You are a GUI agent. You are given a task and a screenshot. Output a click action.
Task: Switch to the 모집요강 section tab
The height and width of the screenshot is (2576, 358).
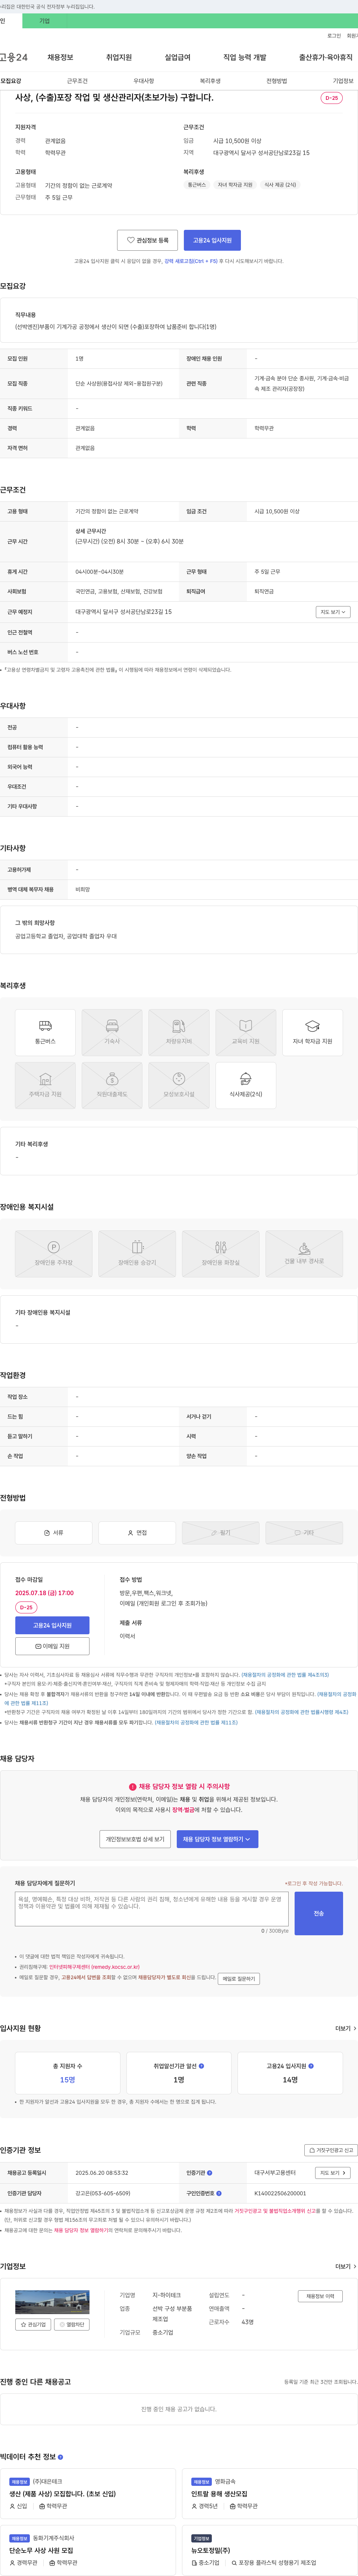pyautogui.click(x=11, y=81)
